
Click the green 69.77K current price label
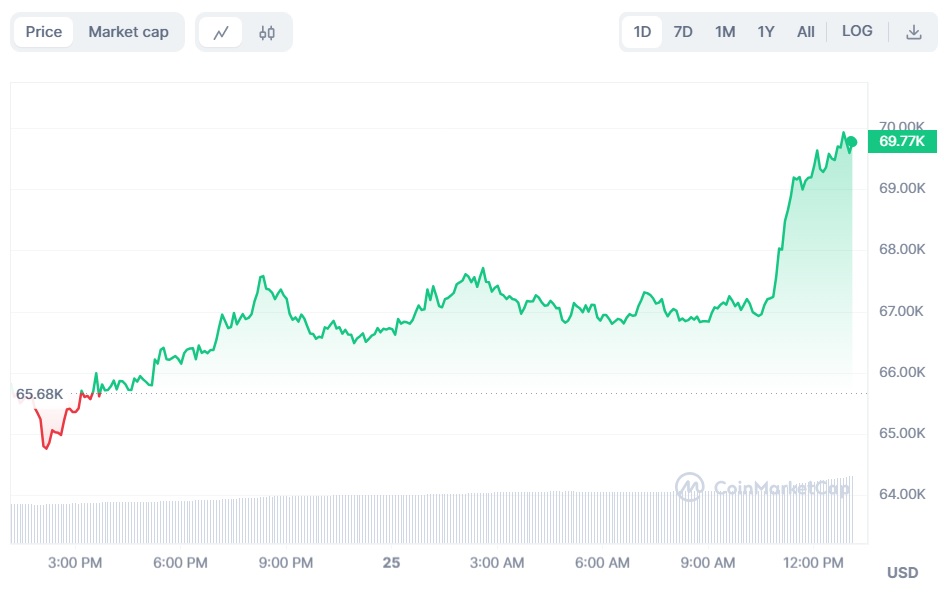(x=902, y=141)
